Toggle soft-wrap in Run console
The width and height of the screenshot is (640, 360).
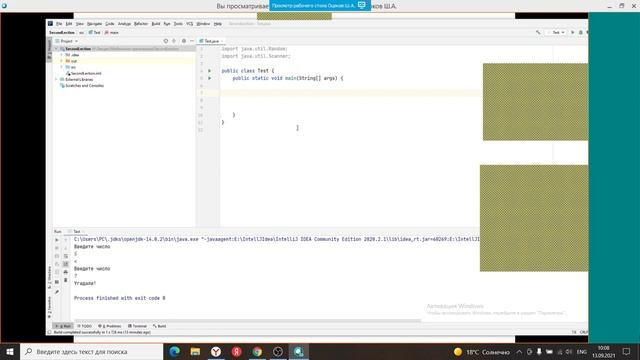[x=66, y=256]
